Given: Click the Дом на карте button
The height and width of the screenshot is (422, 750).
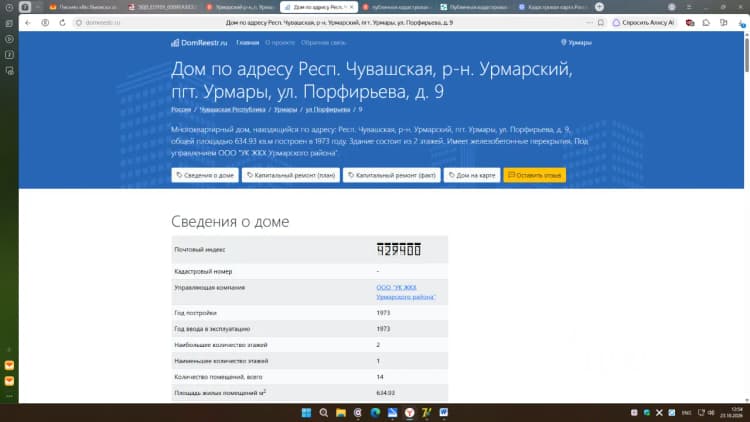Looking at the screenshot, I should click(x=472, y=175).
